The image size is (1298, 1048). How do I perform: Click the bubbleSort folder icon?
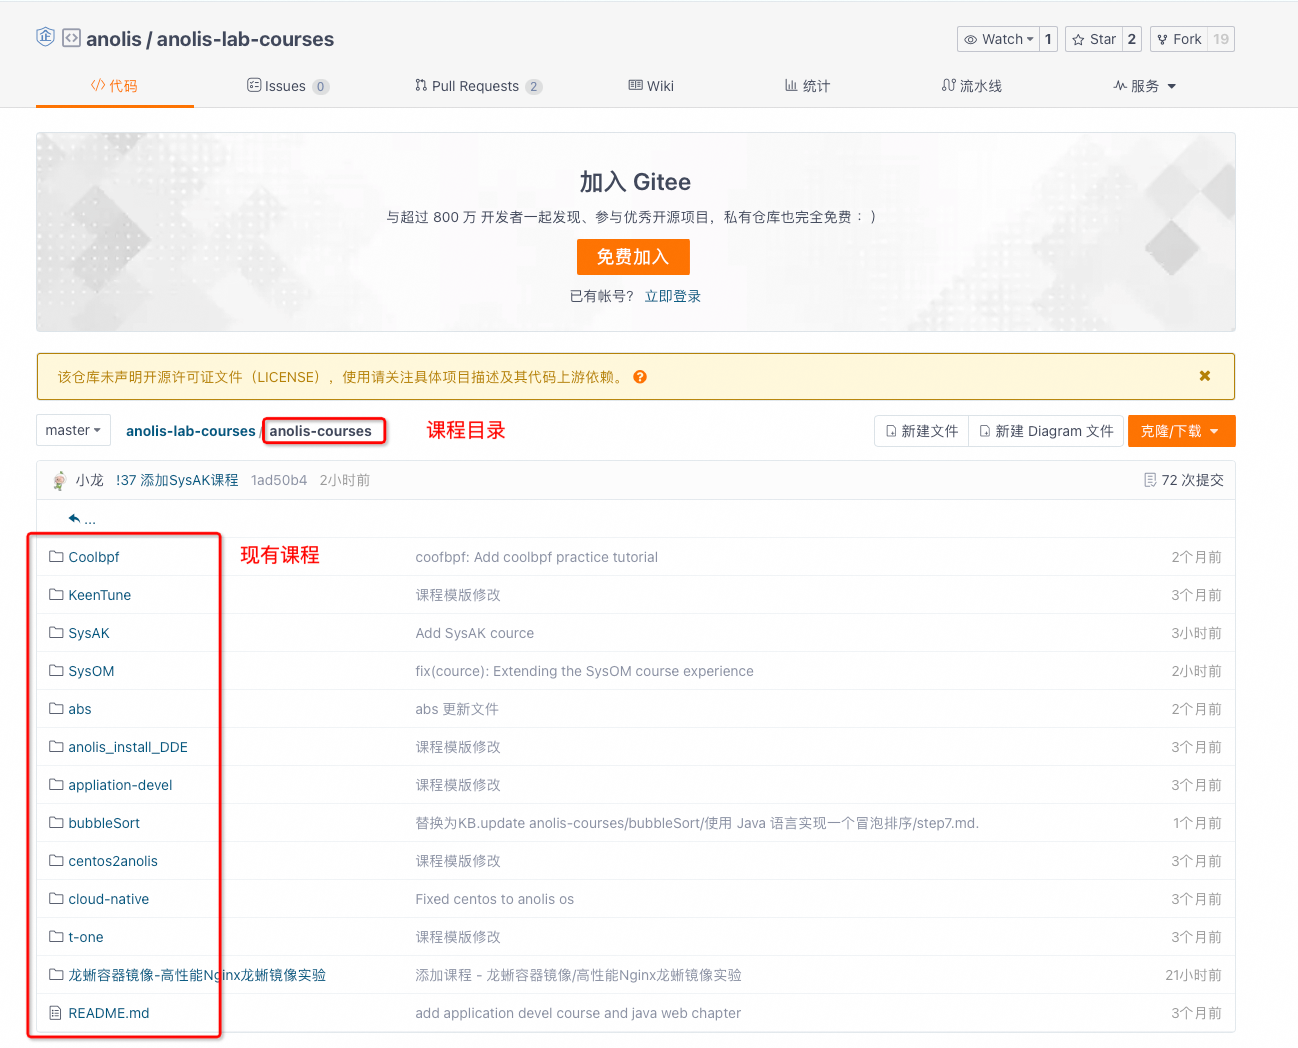coord(56,822)
